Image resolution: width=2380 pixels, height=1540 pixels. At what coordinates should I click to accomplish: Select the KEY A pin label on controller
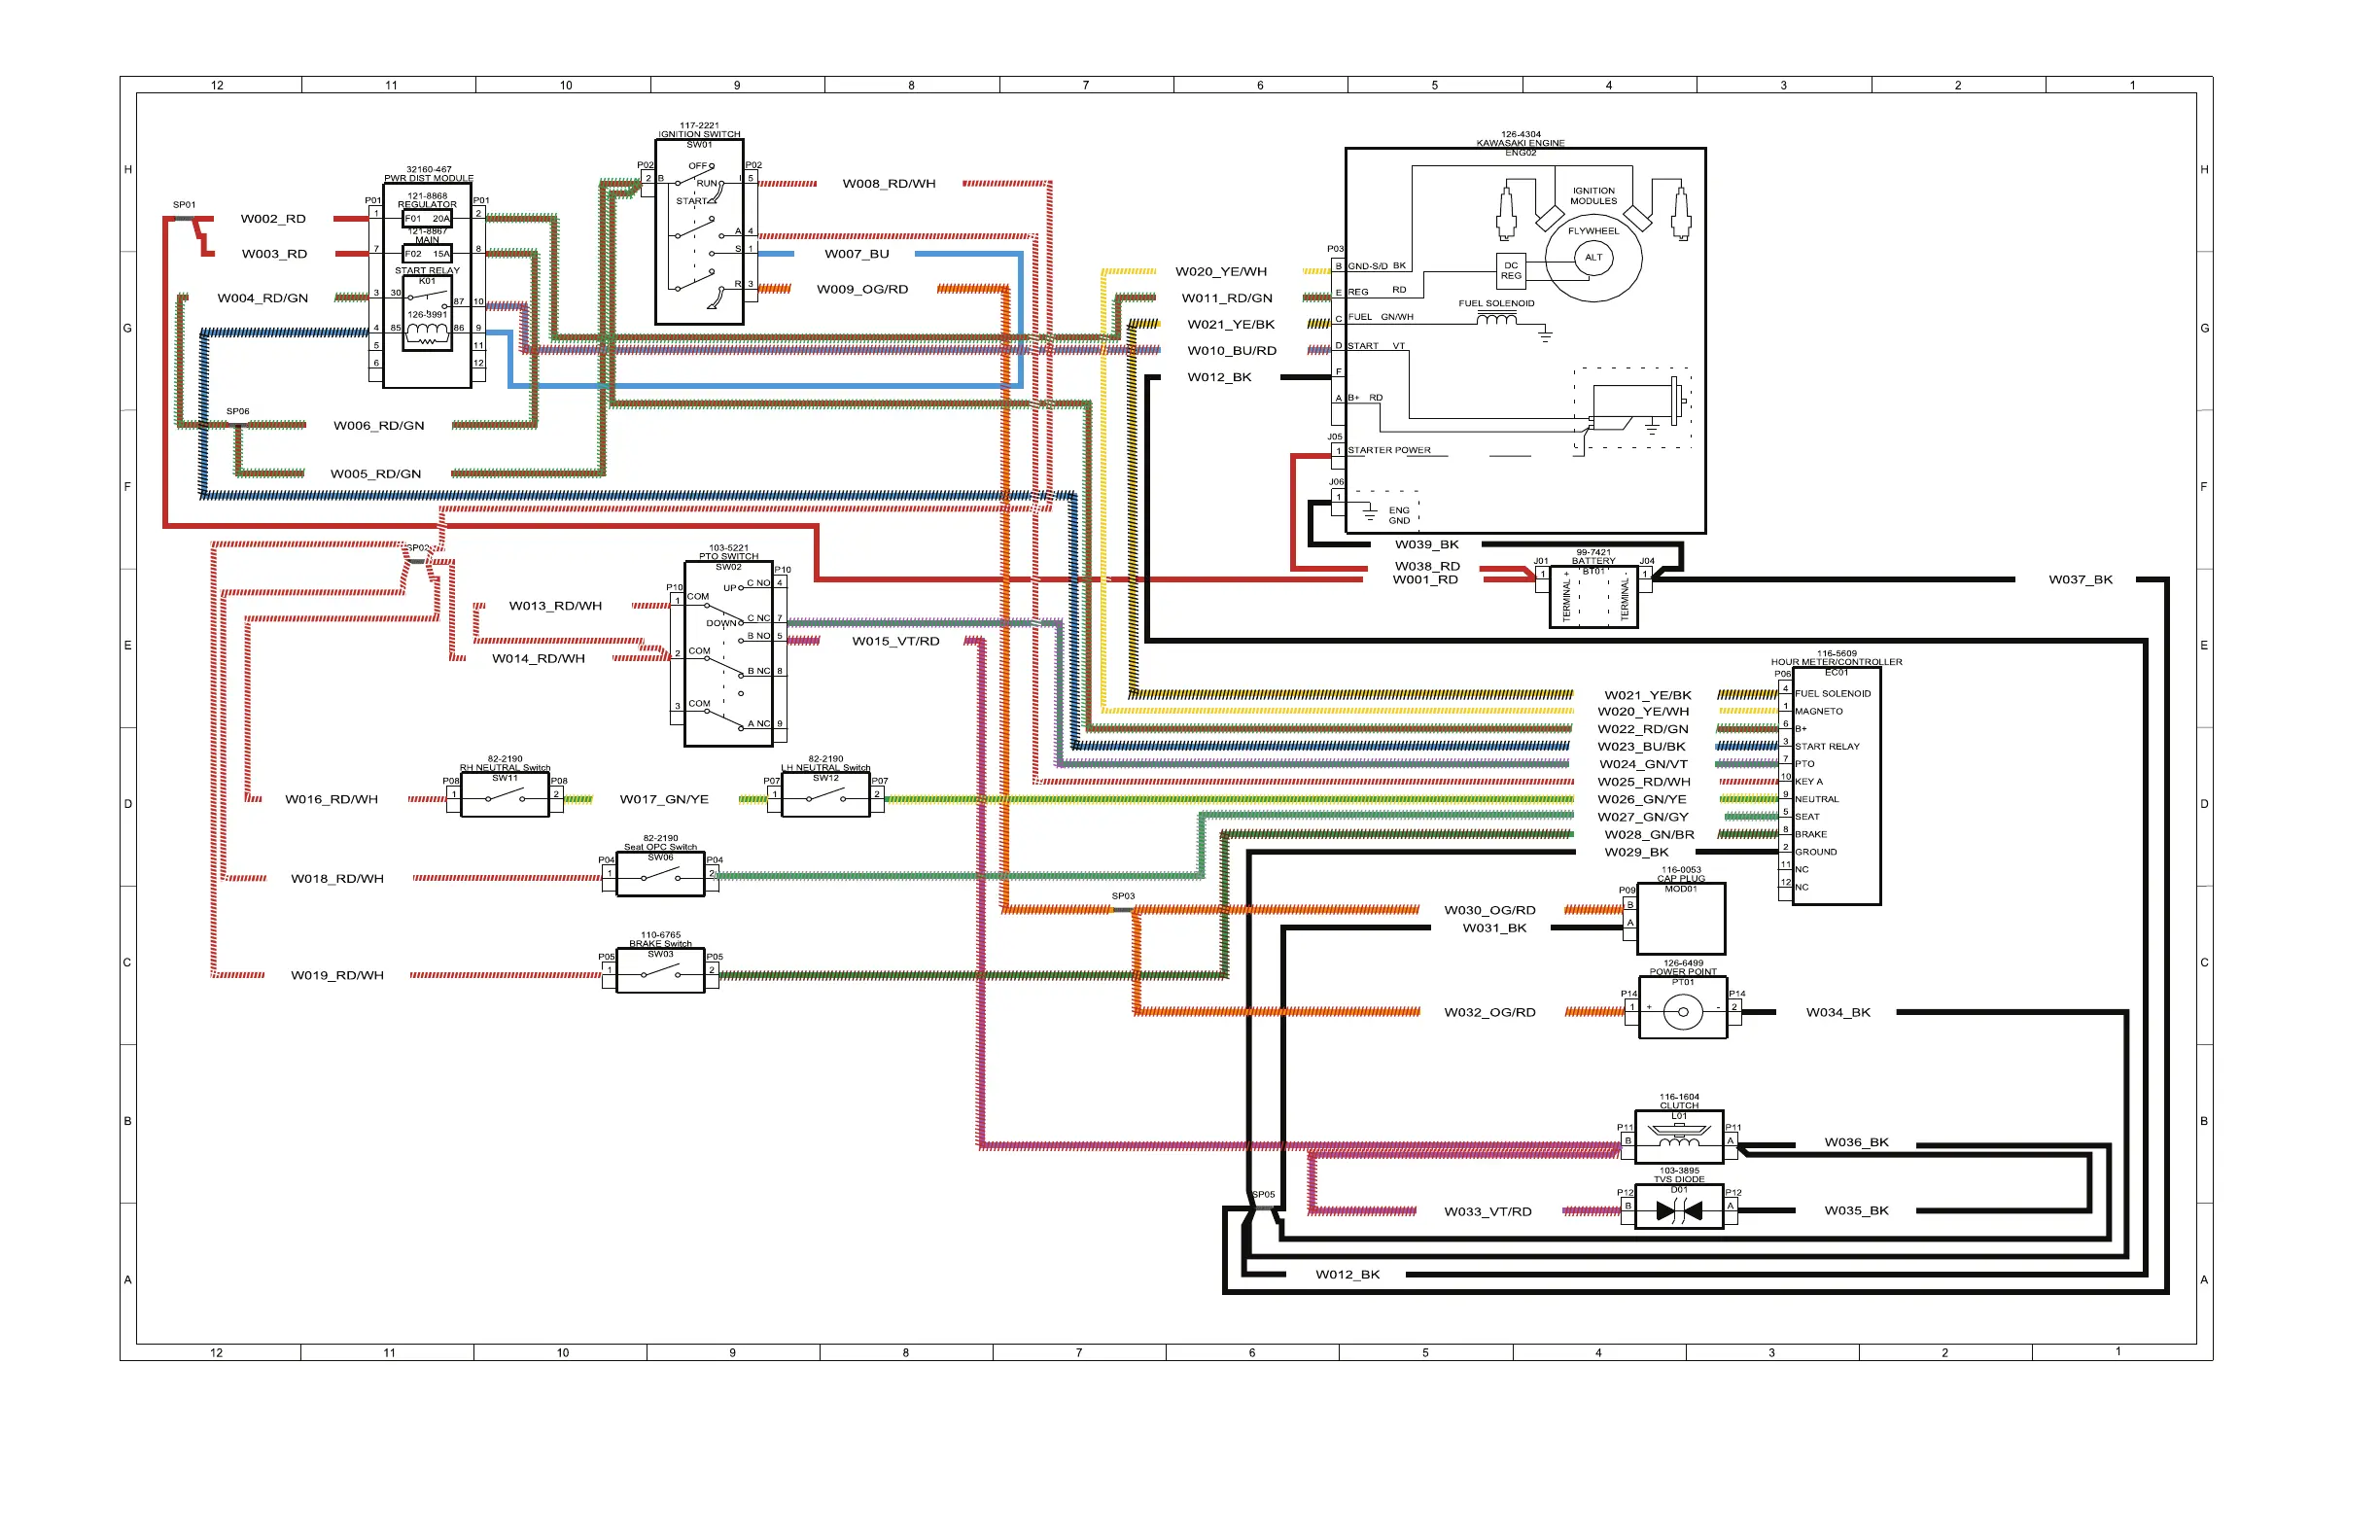coord(1808,782)
